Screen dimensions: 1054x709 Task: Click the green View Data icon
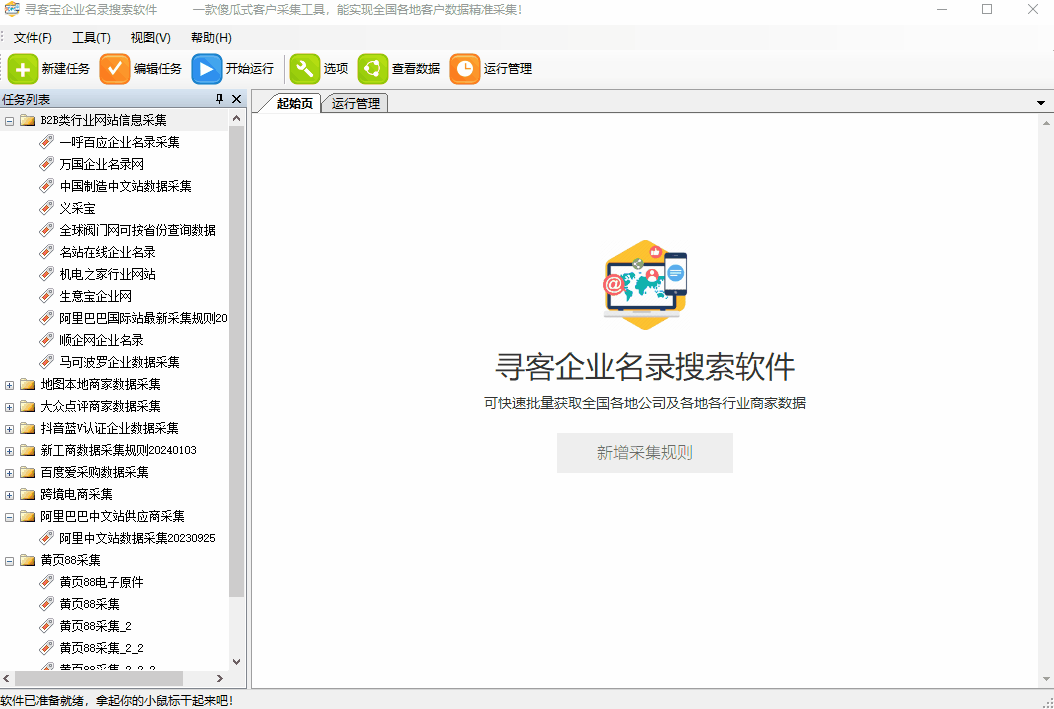tap(373, 69)
